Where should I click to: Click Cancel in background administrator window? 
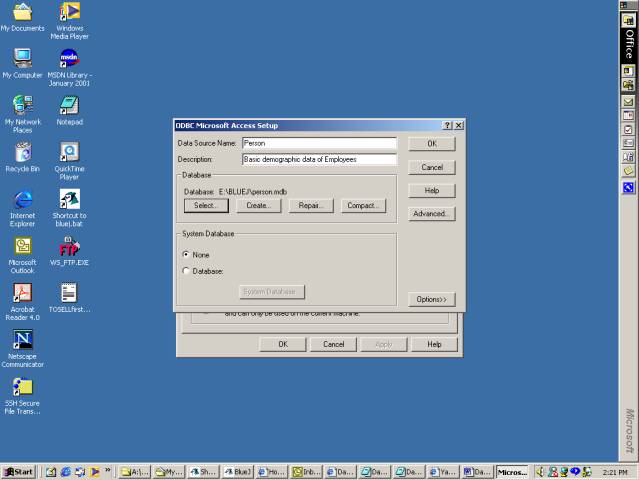tap(333, 344)
